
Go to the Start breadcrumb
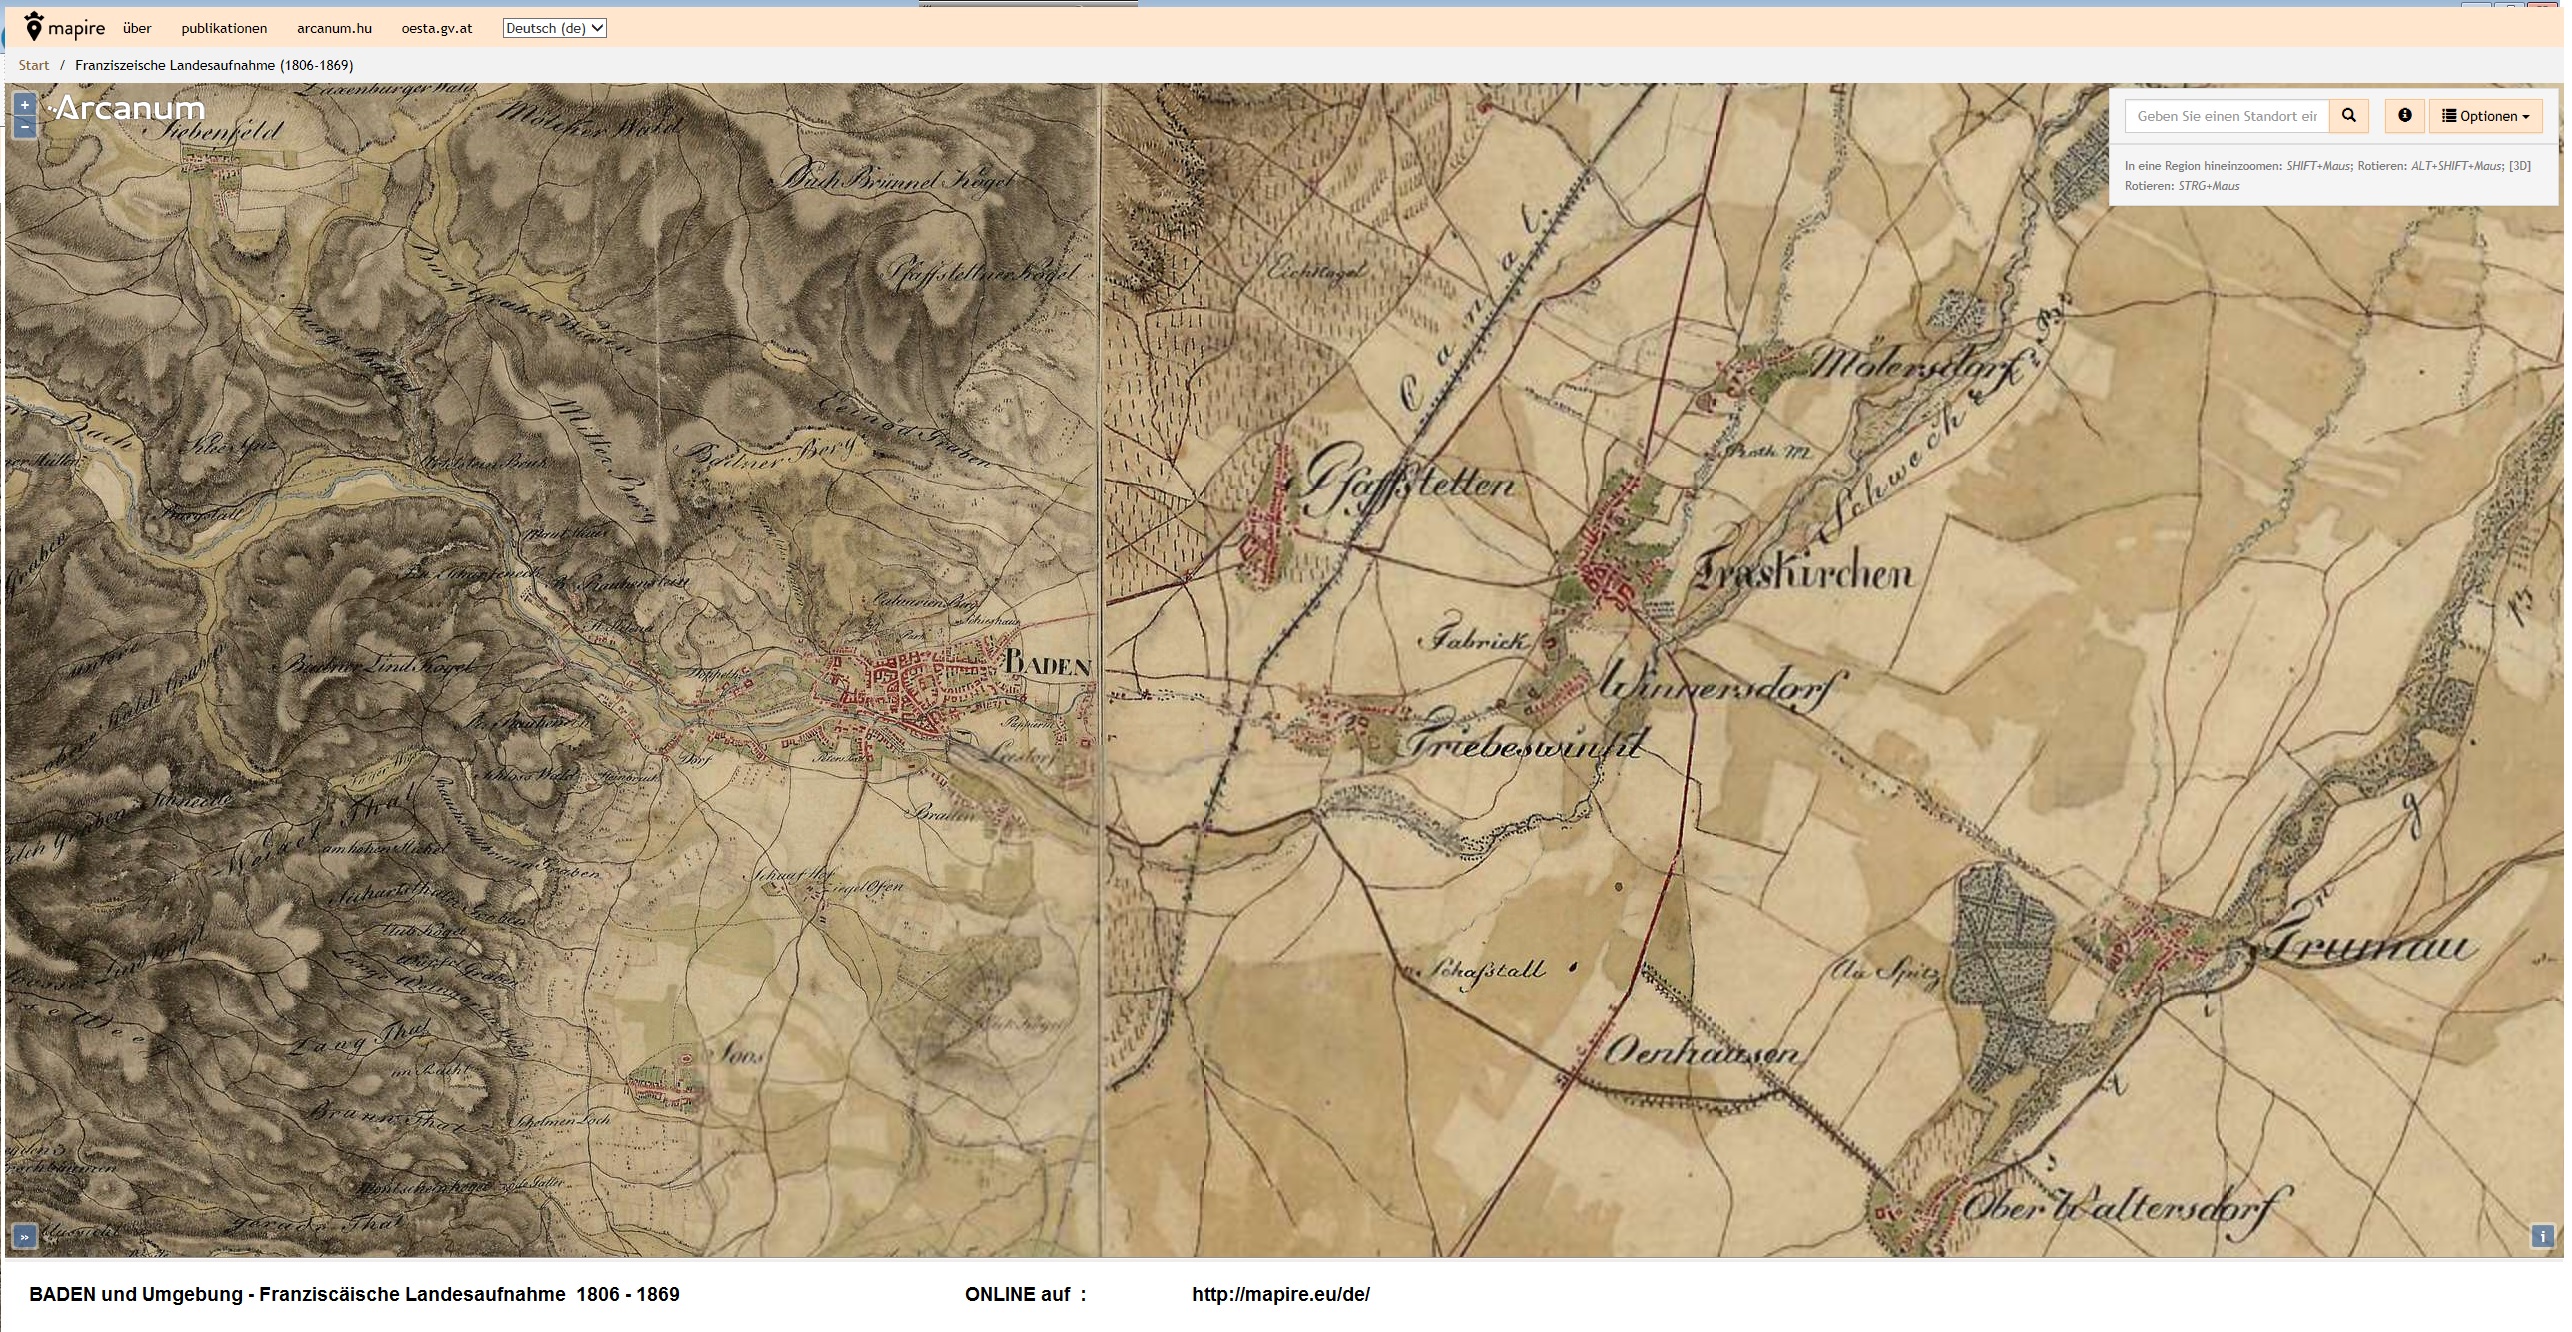click(x=33, y=65)
